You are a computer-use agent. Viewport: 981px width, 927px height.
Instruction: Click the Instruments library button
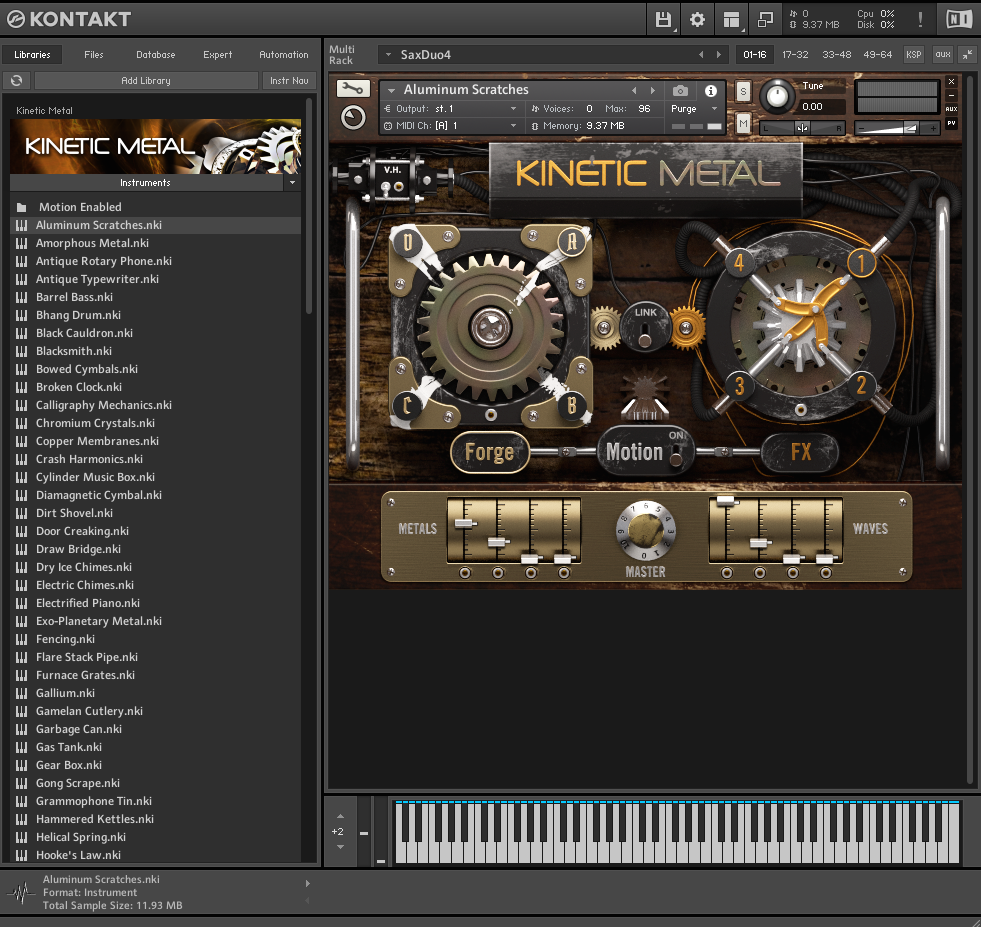tap(145, 183)
